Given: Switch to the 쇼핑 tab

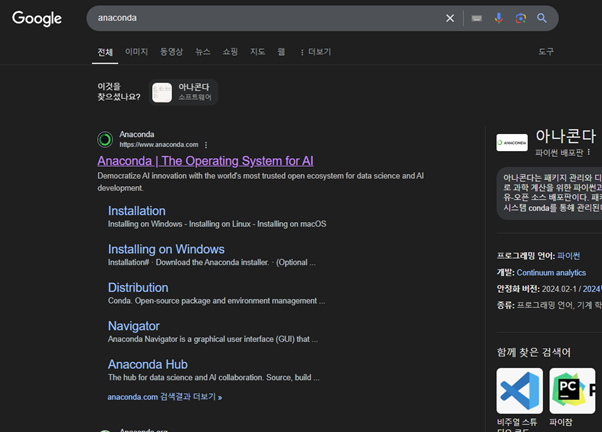Looking at the screenshot, I should (230, 52).
